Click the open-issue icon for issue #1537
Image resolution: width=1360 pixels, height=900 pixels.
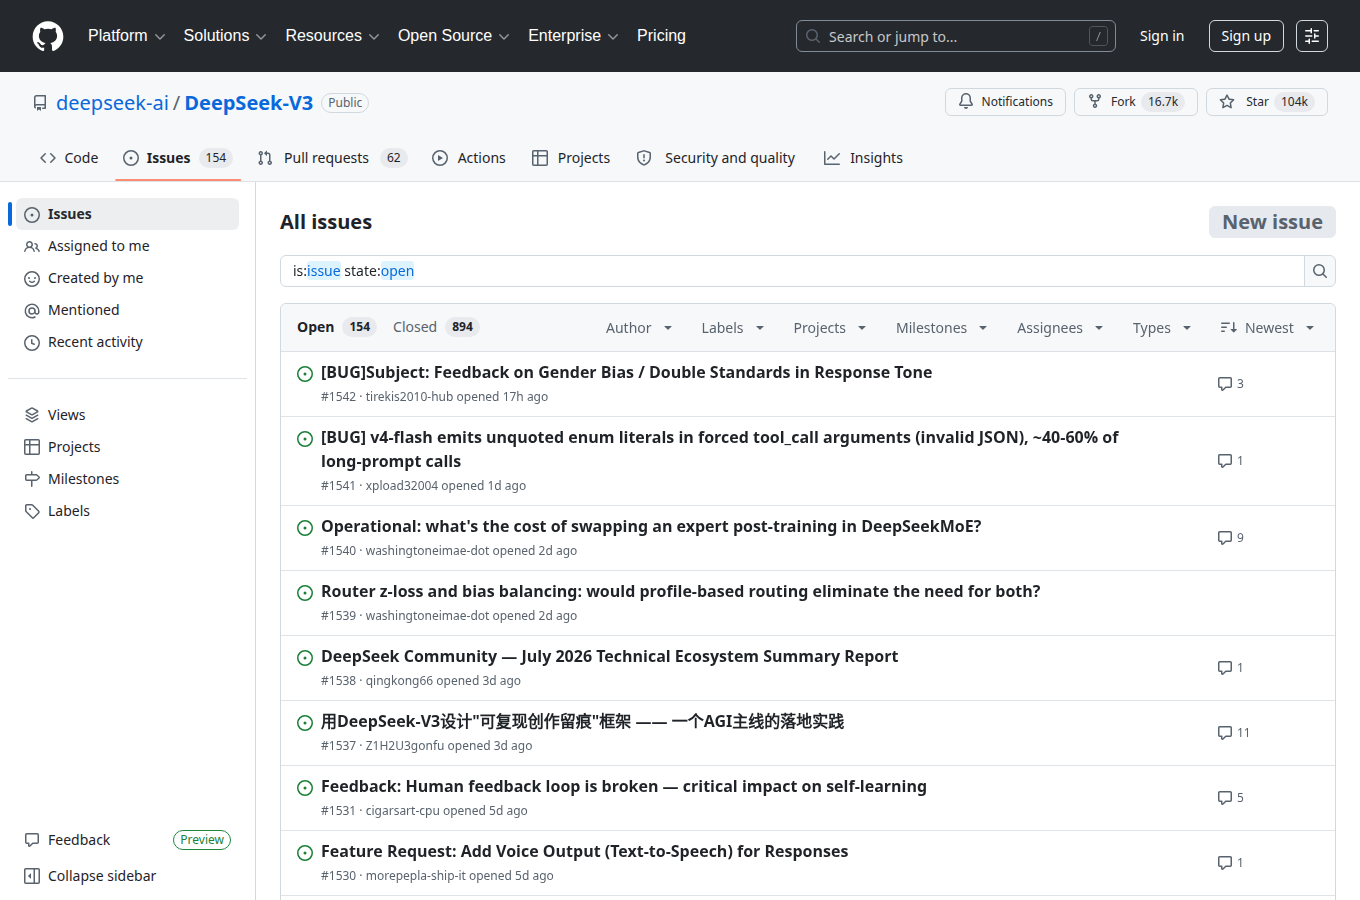pyautogui.click(x=305, y=723)
